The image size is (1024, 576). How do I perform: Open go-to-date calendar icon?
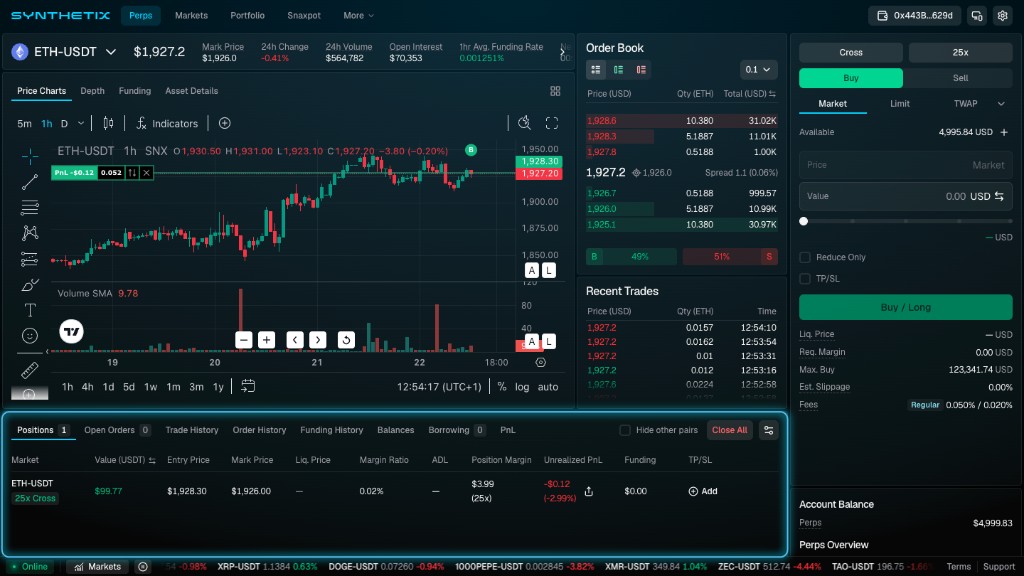coord(248,386)
